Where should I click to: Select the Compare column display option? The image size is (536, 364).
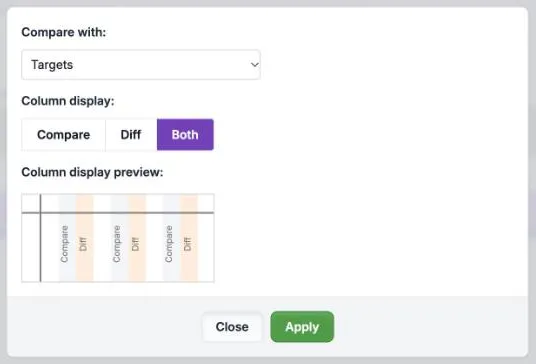coord(64,135)
